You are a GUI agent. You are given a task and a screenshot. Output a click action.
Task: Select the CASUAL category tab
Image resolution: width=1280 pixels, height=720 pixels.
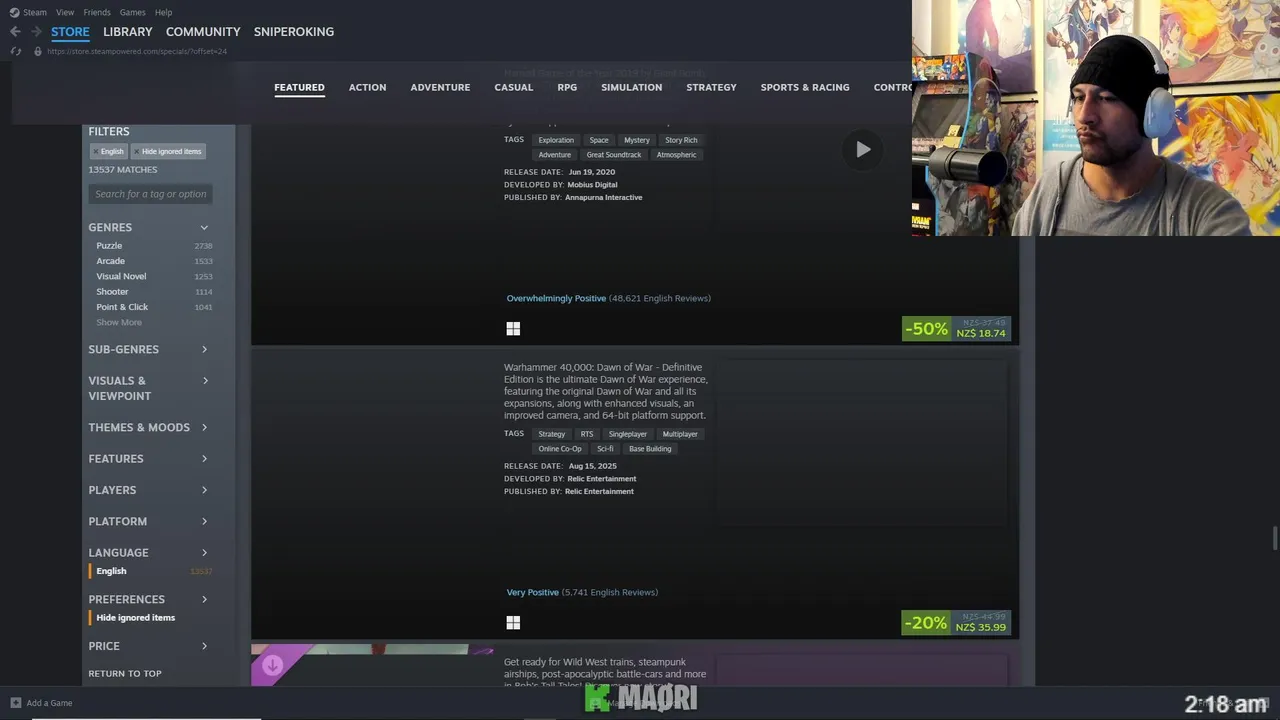[x=514, y=88]
